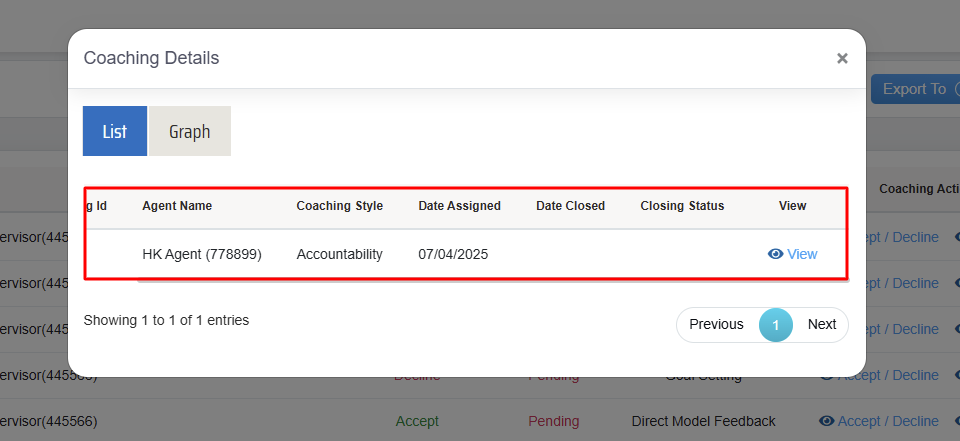Sort by Date Assigned column header
Viewport: 960px width, 441px height.
[459, 206]
